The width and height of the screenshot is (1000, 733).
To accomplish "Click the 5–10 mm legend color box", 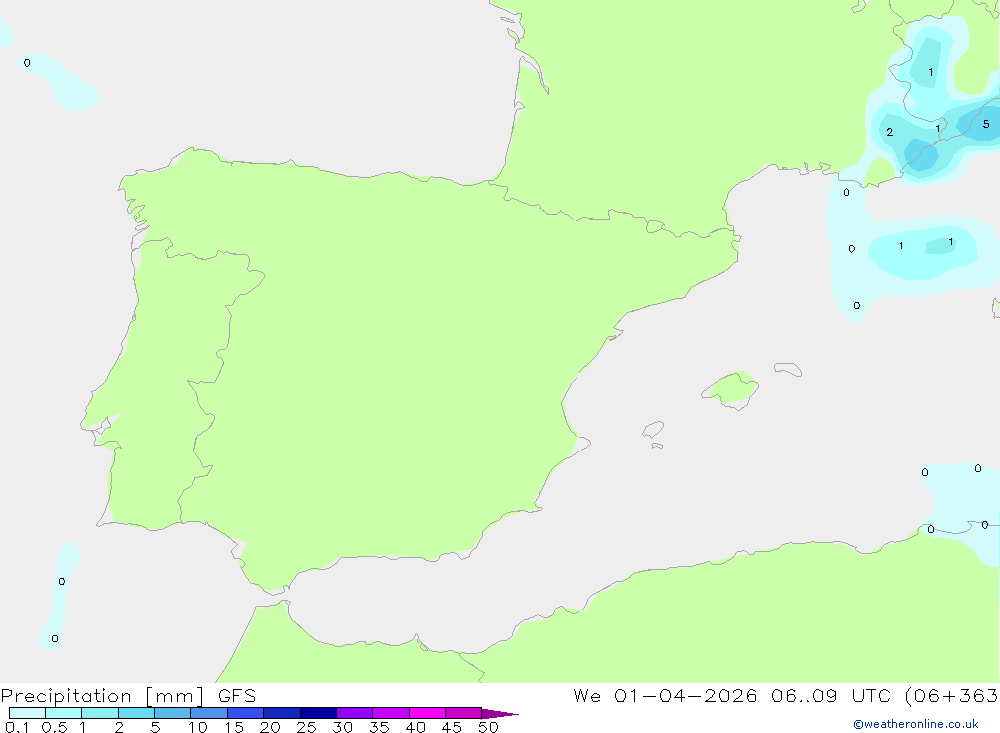I will (173, 713).
